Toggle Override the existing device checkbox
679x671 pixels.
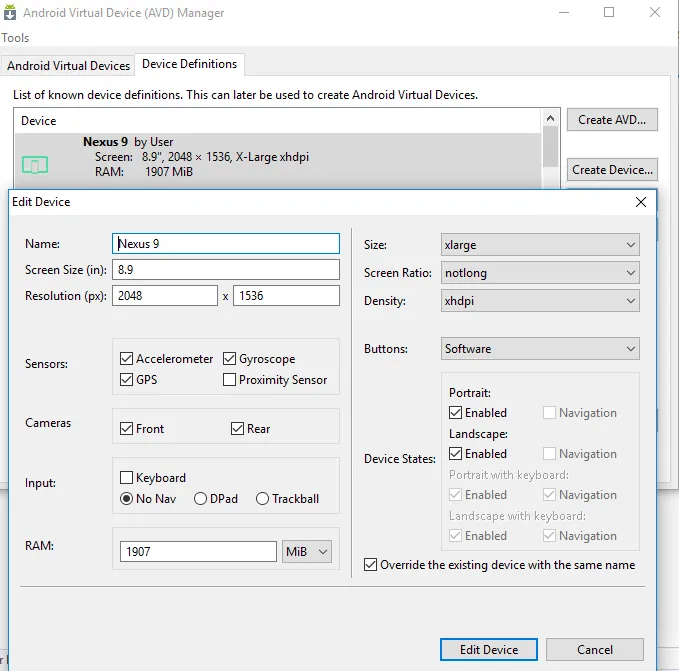[x=370, y=565]
